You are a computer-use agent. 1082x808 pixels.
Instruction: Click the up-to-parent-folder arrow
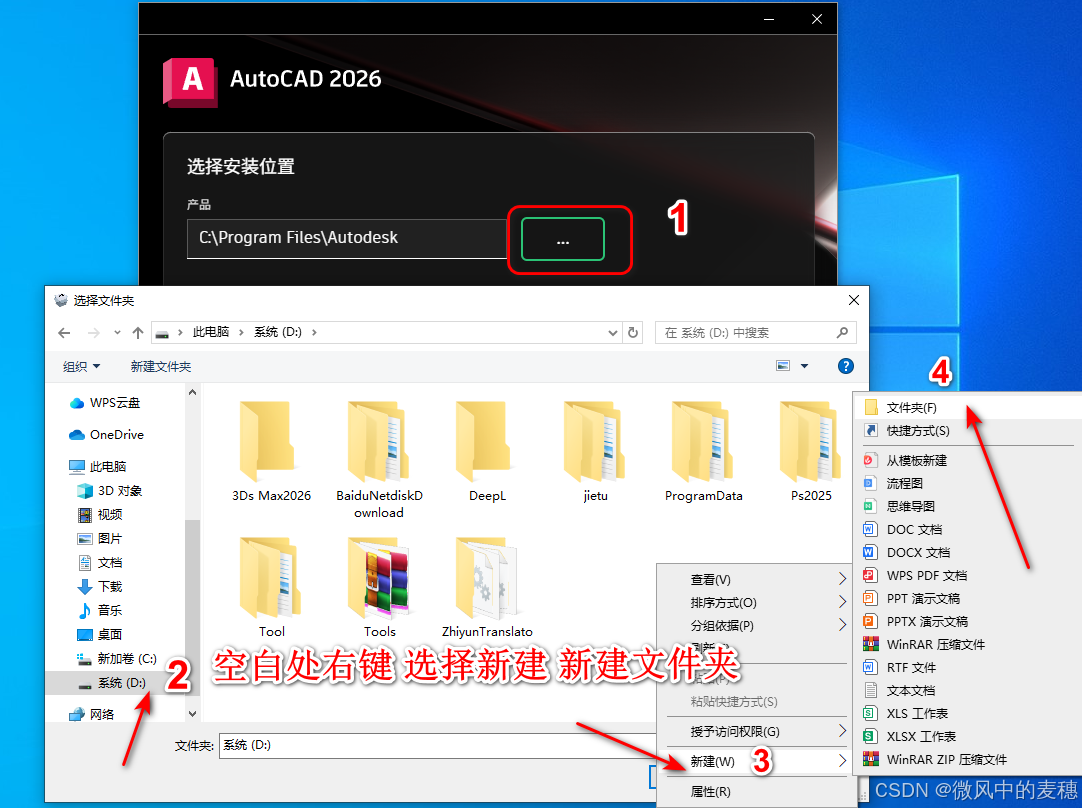(137, 332)
